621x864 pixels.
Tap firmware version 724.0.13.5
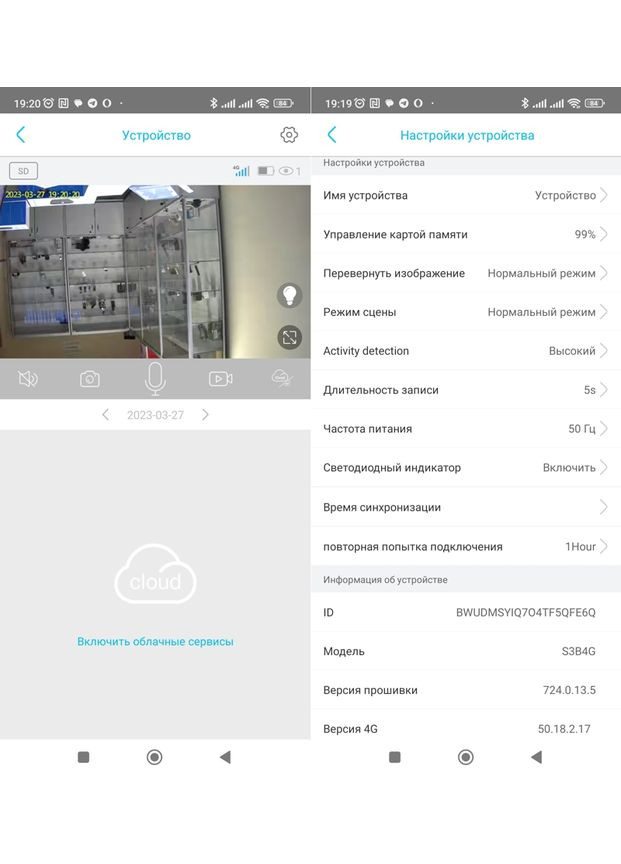point(569,690)
